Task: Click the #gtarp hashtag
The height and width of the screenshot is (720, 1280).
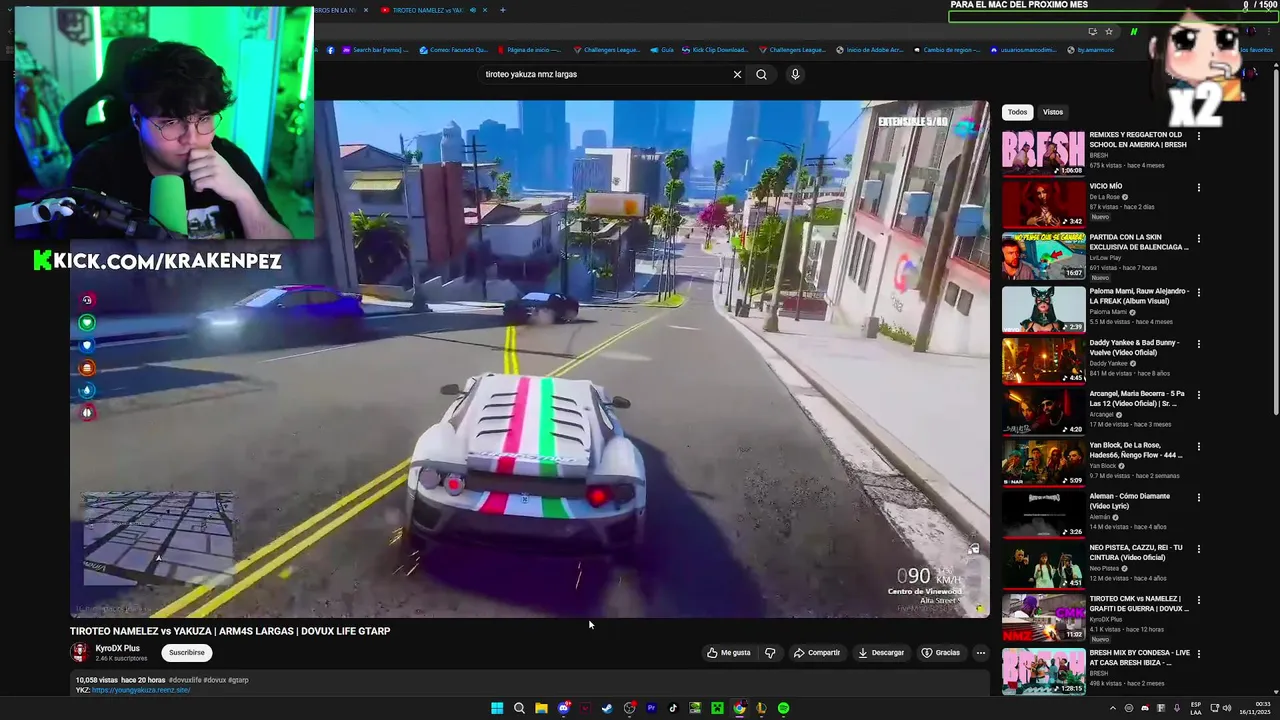Action: point(238,680)
